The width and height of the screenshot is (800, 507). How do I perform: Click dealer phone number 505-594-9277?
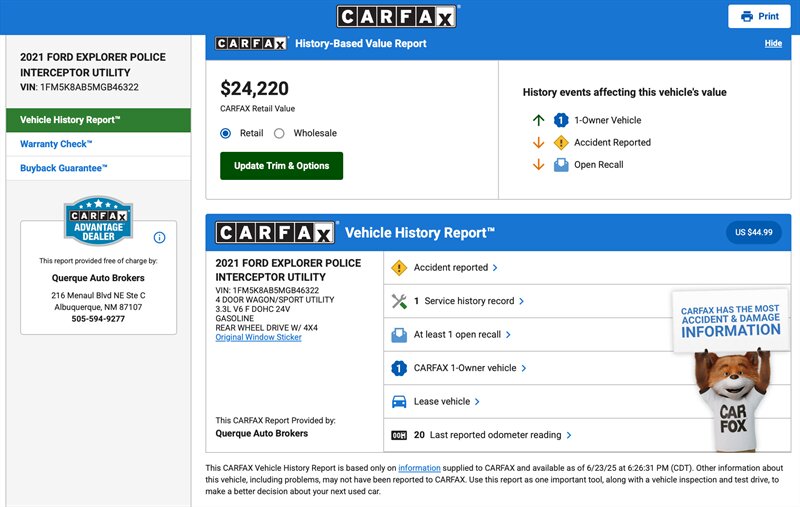98,319
